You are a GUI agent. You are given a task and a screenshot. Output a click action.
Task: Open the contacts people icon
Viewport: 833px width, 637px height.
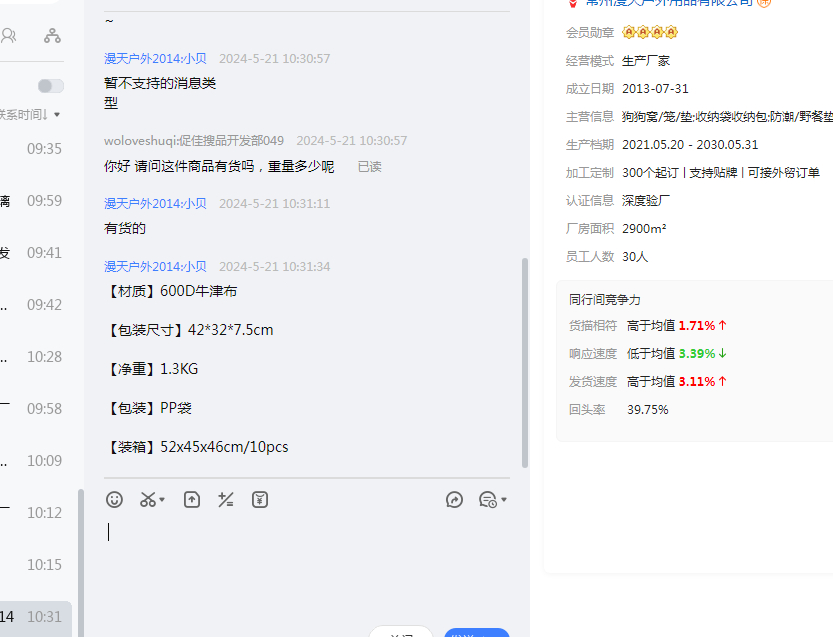tap(9, 36)
